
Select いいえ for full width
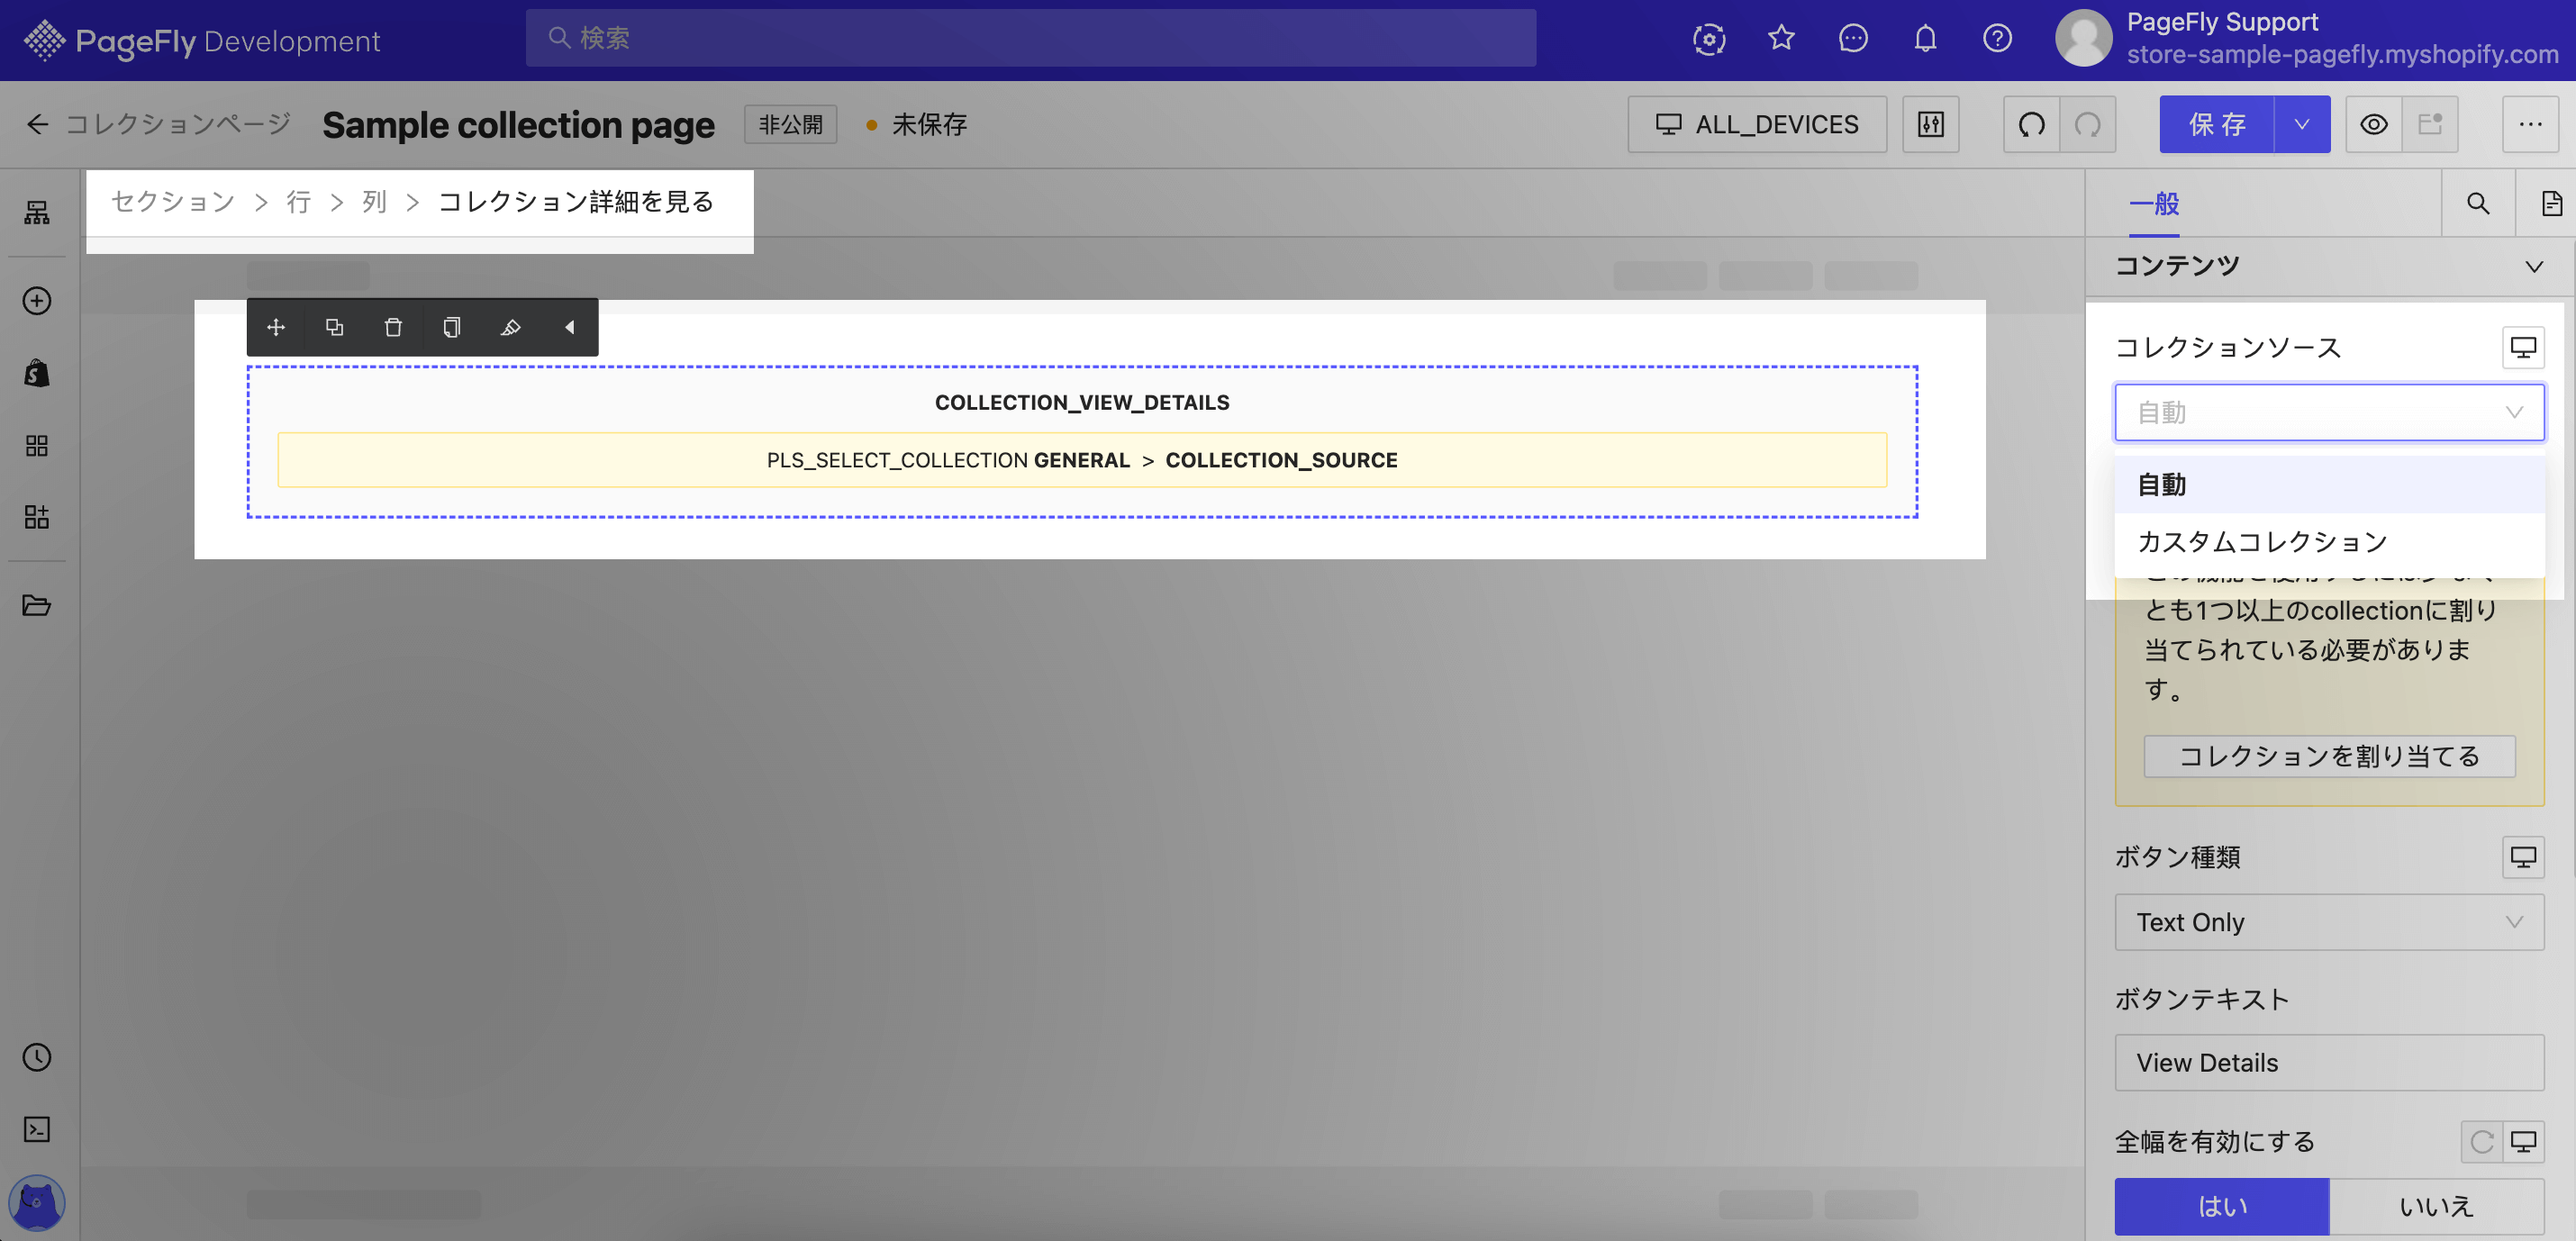coord(2437,1206)
